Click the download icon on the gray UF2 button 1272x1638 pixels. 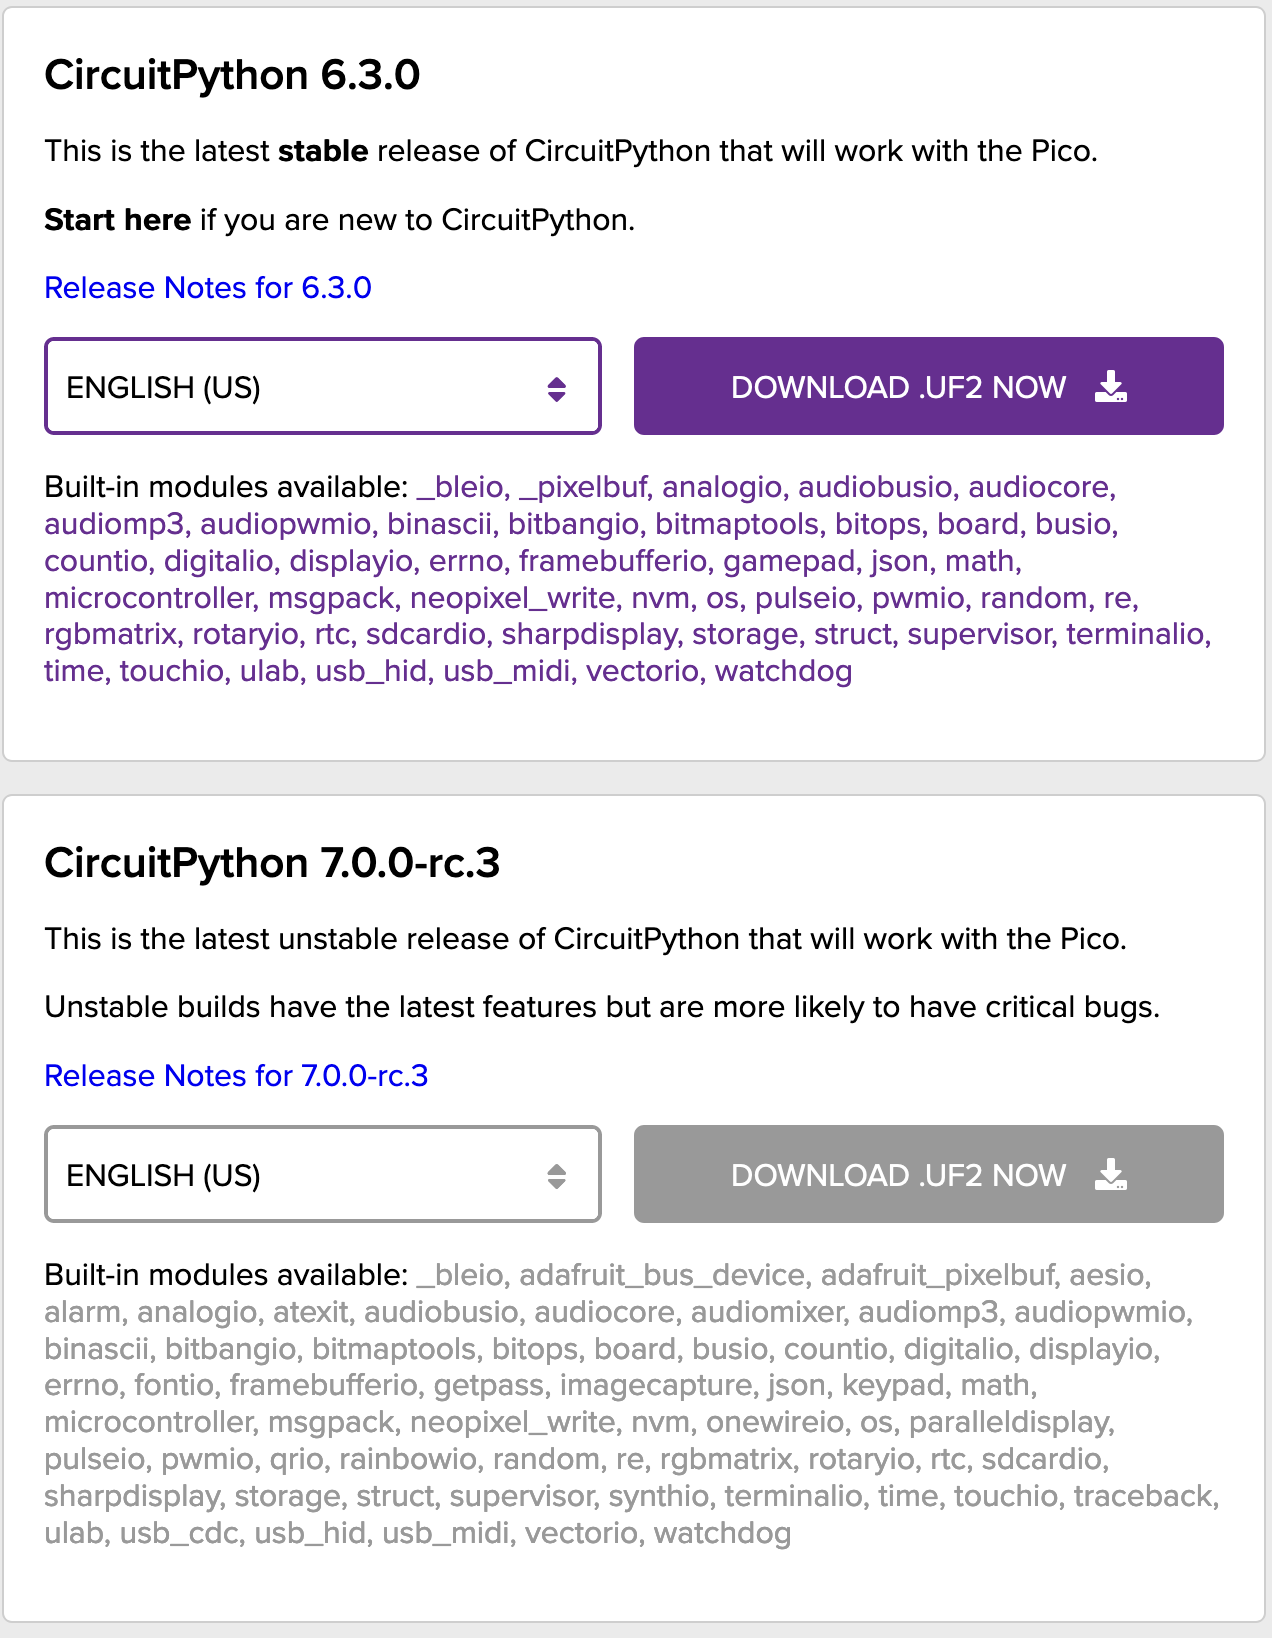pyautogui.click(x=1110, y=1174)
